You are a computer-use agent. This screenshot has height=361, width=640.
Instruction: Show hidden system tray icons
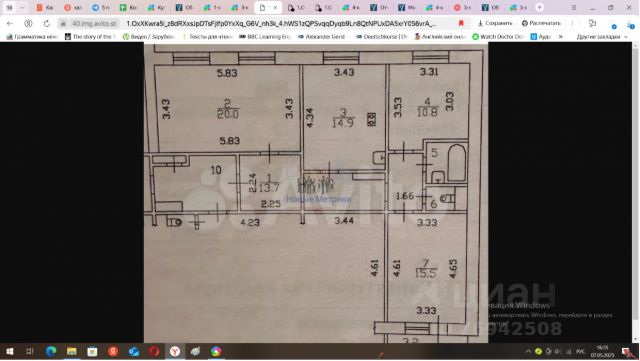(x=528, y=351)
